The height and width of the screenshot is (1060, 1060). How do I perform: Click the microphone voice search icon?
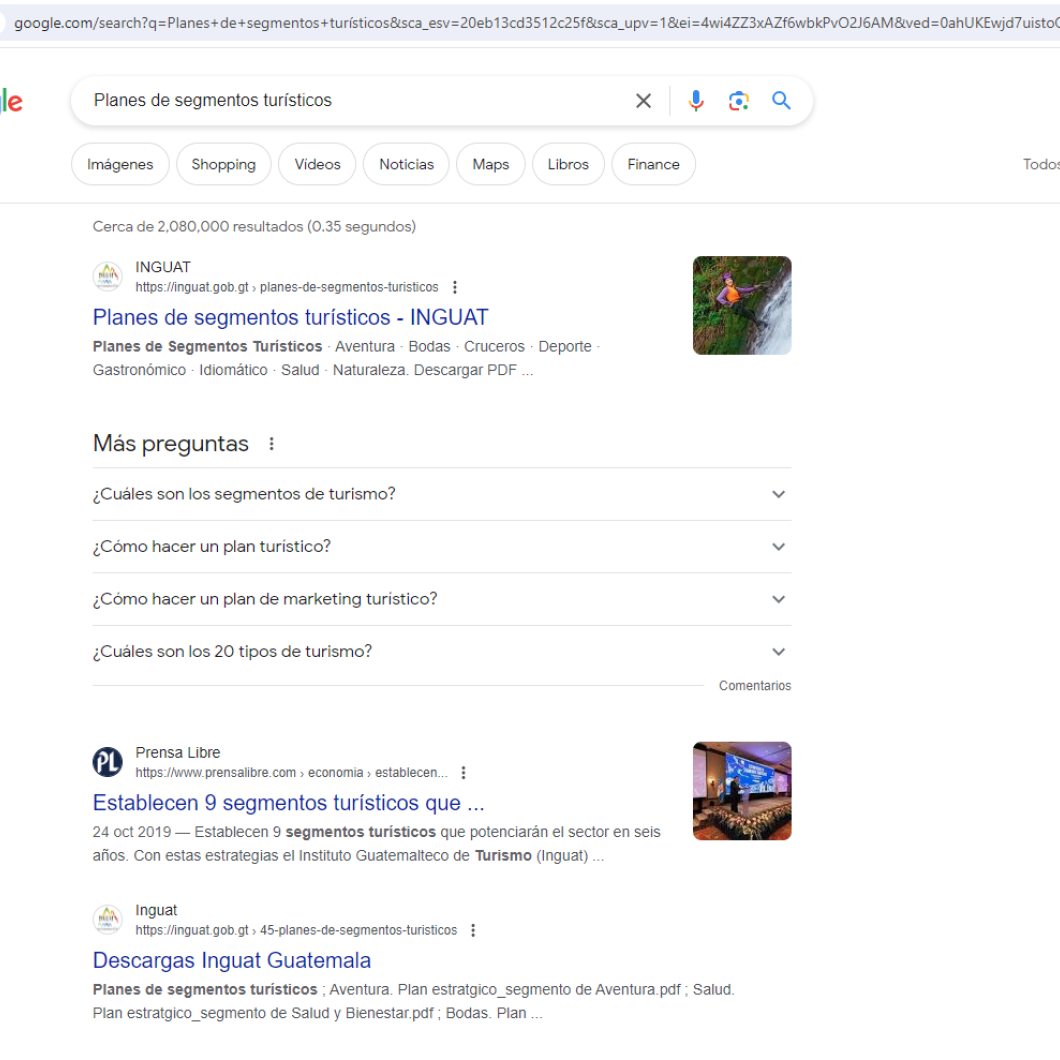click(x=695, y=100)
